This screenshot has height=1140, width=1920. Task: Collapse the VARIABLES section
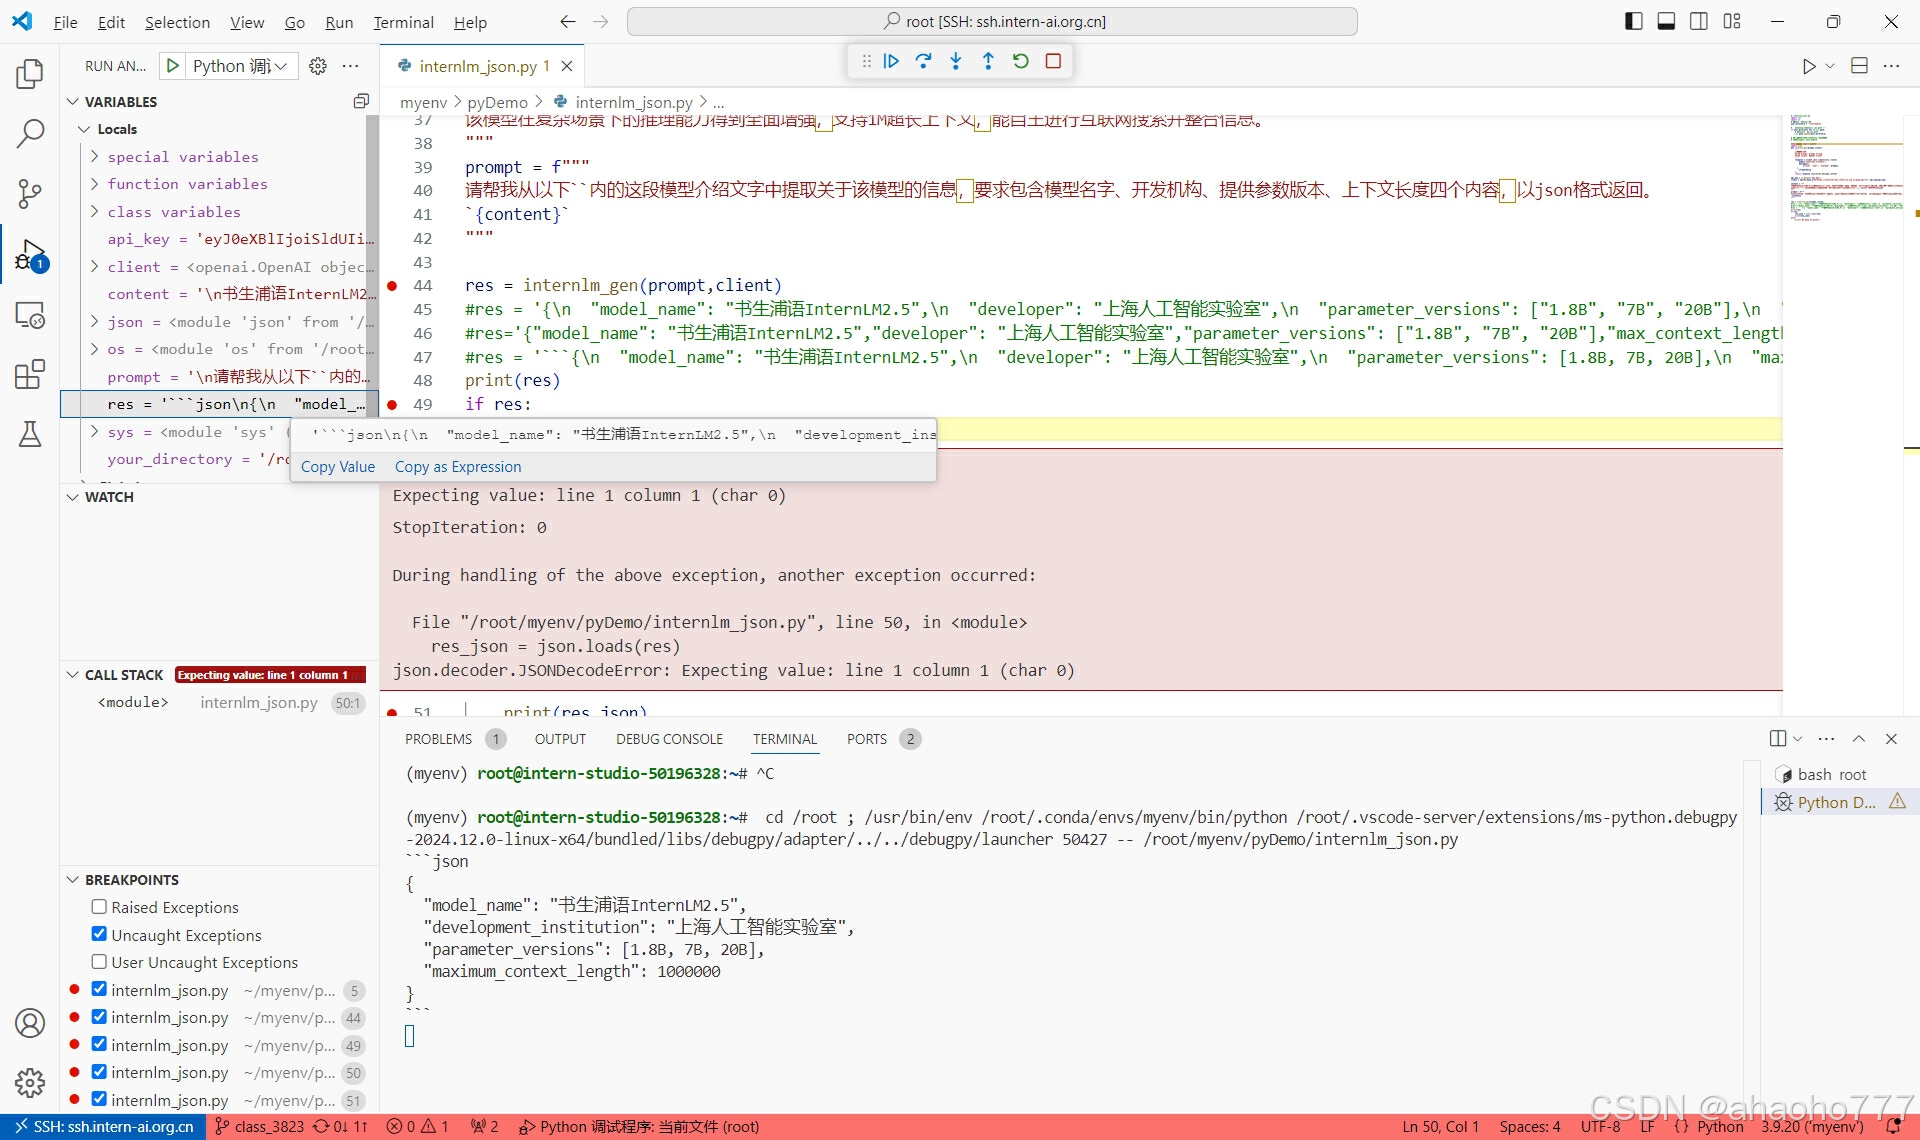(x=72, y=102)
